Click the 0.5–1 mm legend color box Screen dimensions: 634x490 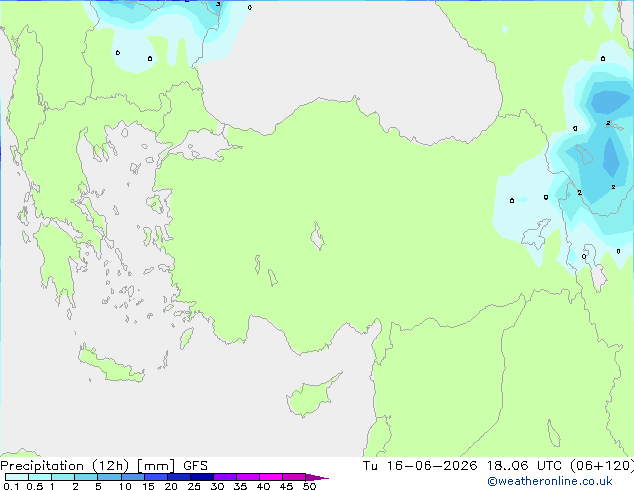tap(40, 477)
